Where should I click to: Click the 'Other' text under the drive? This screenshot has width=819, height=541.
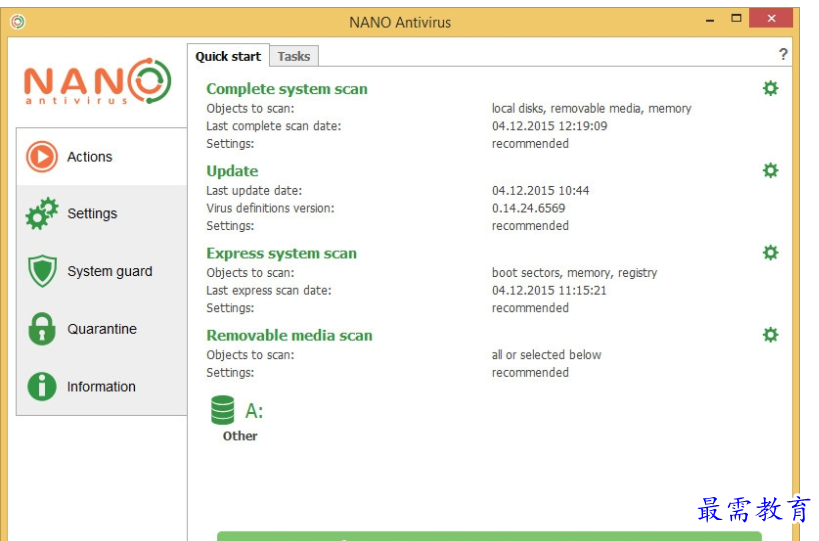click(240, 436)
